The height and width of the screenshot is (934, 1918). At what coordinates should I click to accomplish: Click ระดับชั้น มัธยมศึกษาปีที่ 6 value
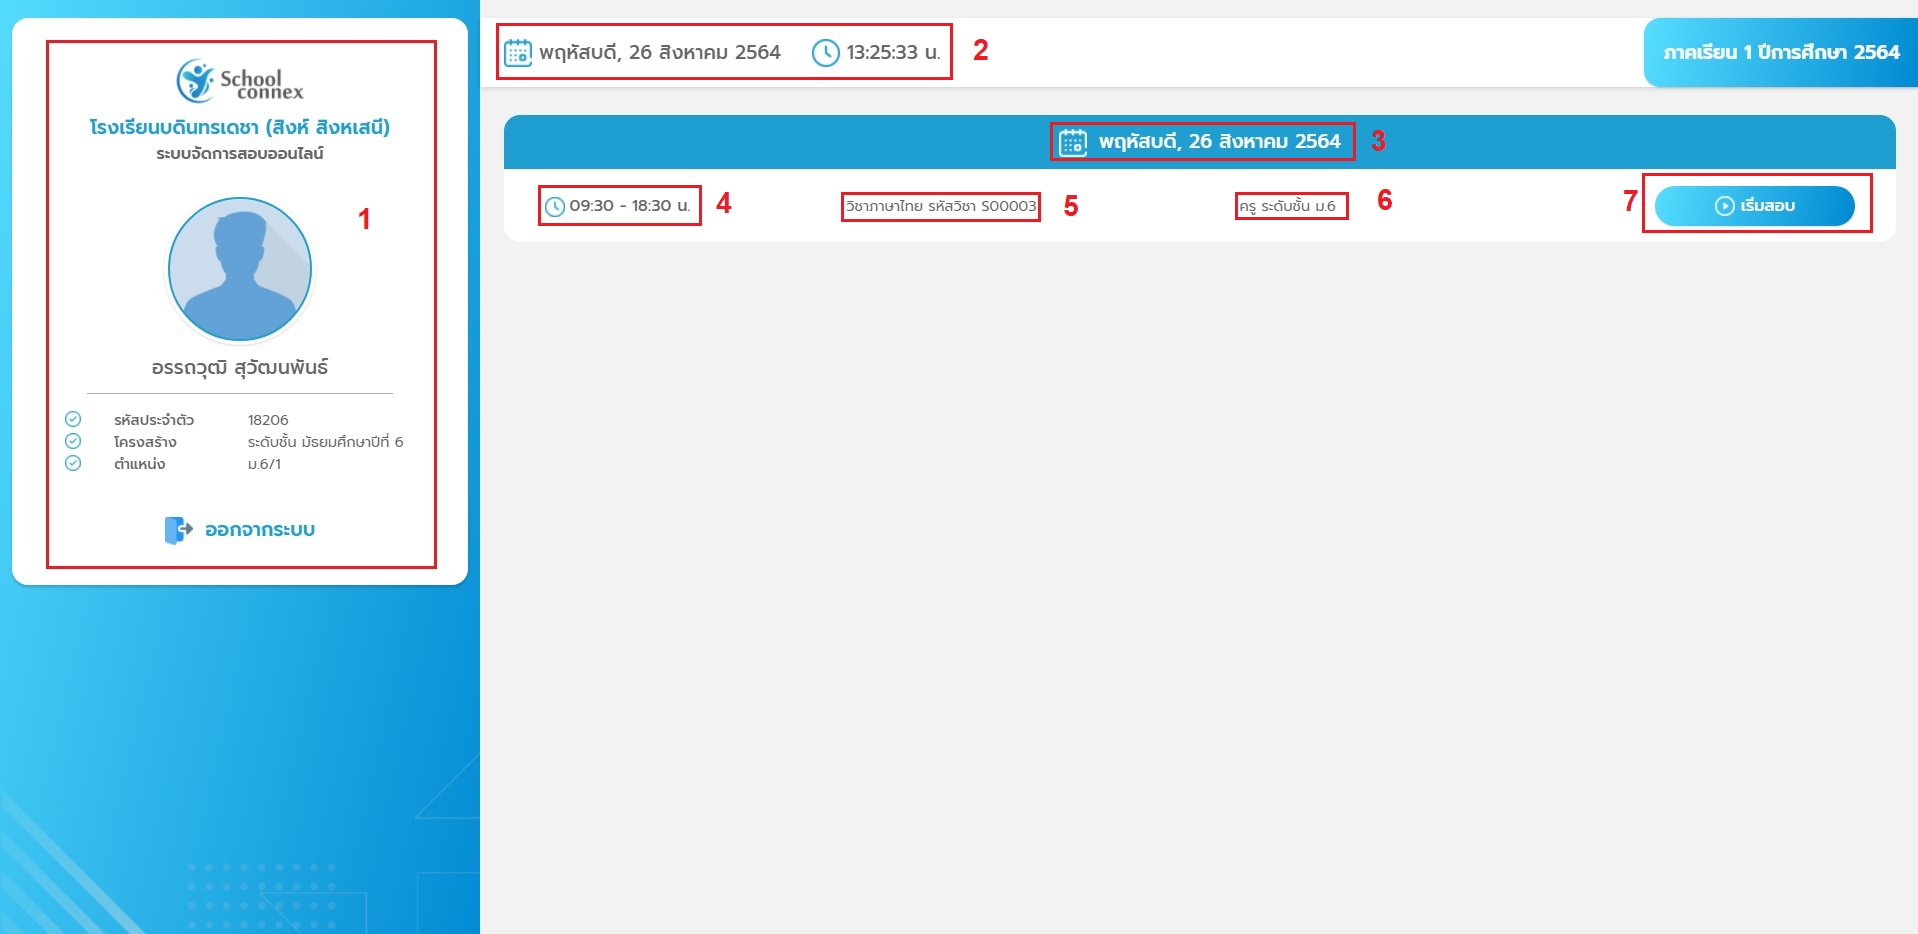(325, 442)
